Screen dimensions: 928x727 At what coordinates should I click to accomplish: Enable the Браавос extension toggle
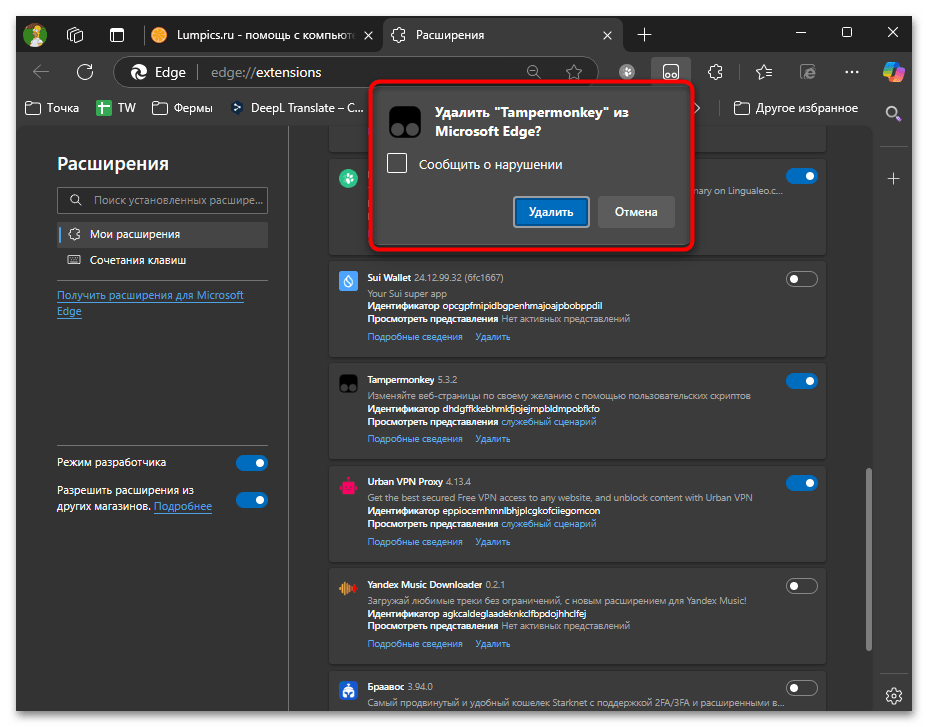point(801,688)
